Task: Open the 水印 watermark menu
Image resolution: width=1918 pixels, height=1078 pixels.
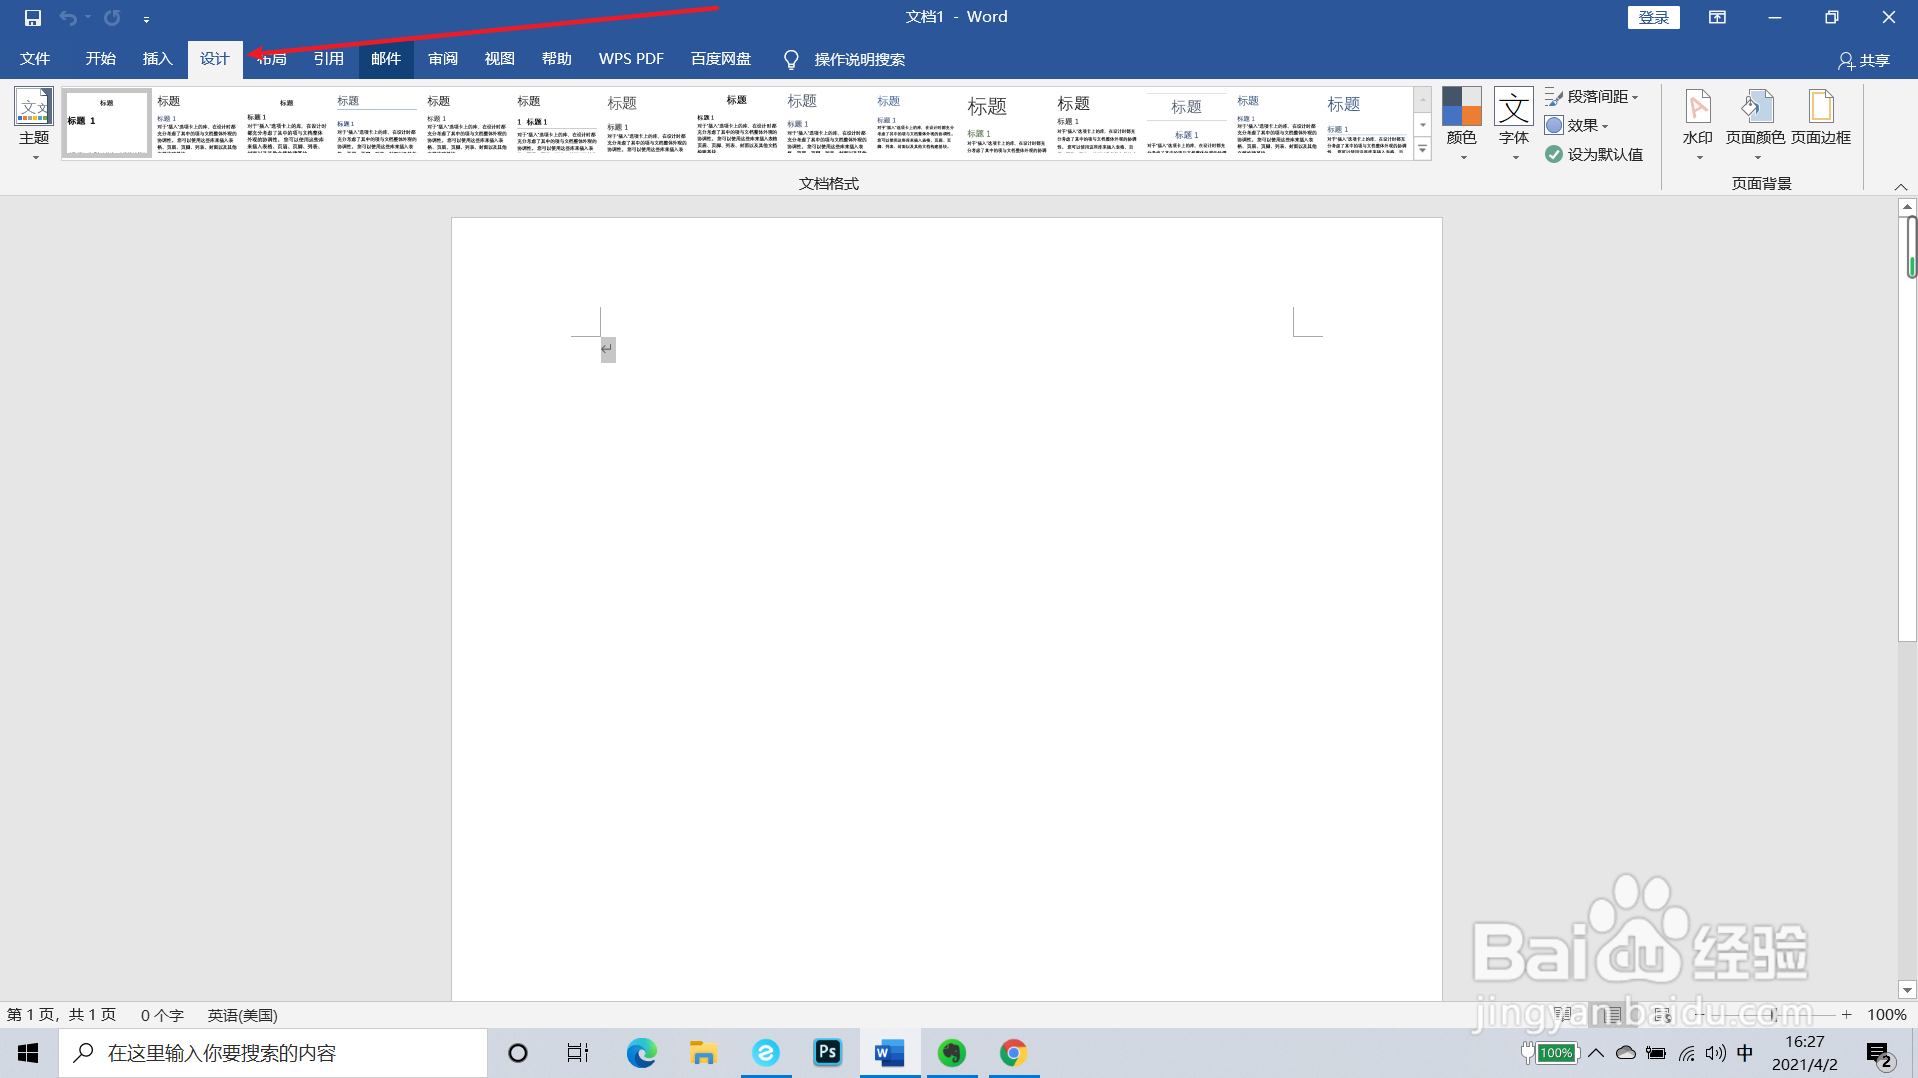Action: point(1698,124)
